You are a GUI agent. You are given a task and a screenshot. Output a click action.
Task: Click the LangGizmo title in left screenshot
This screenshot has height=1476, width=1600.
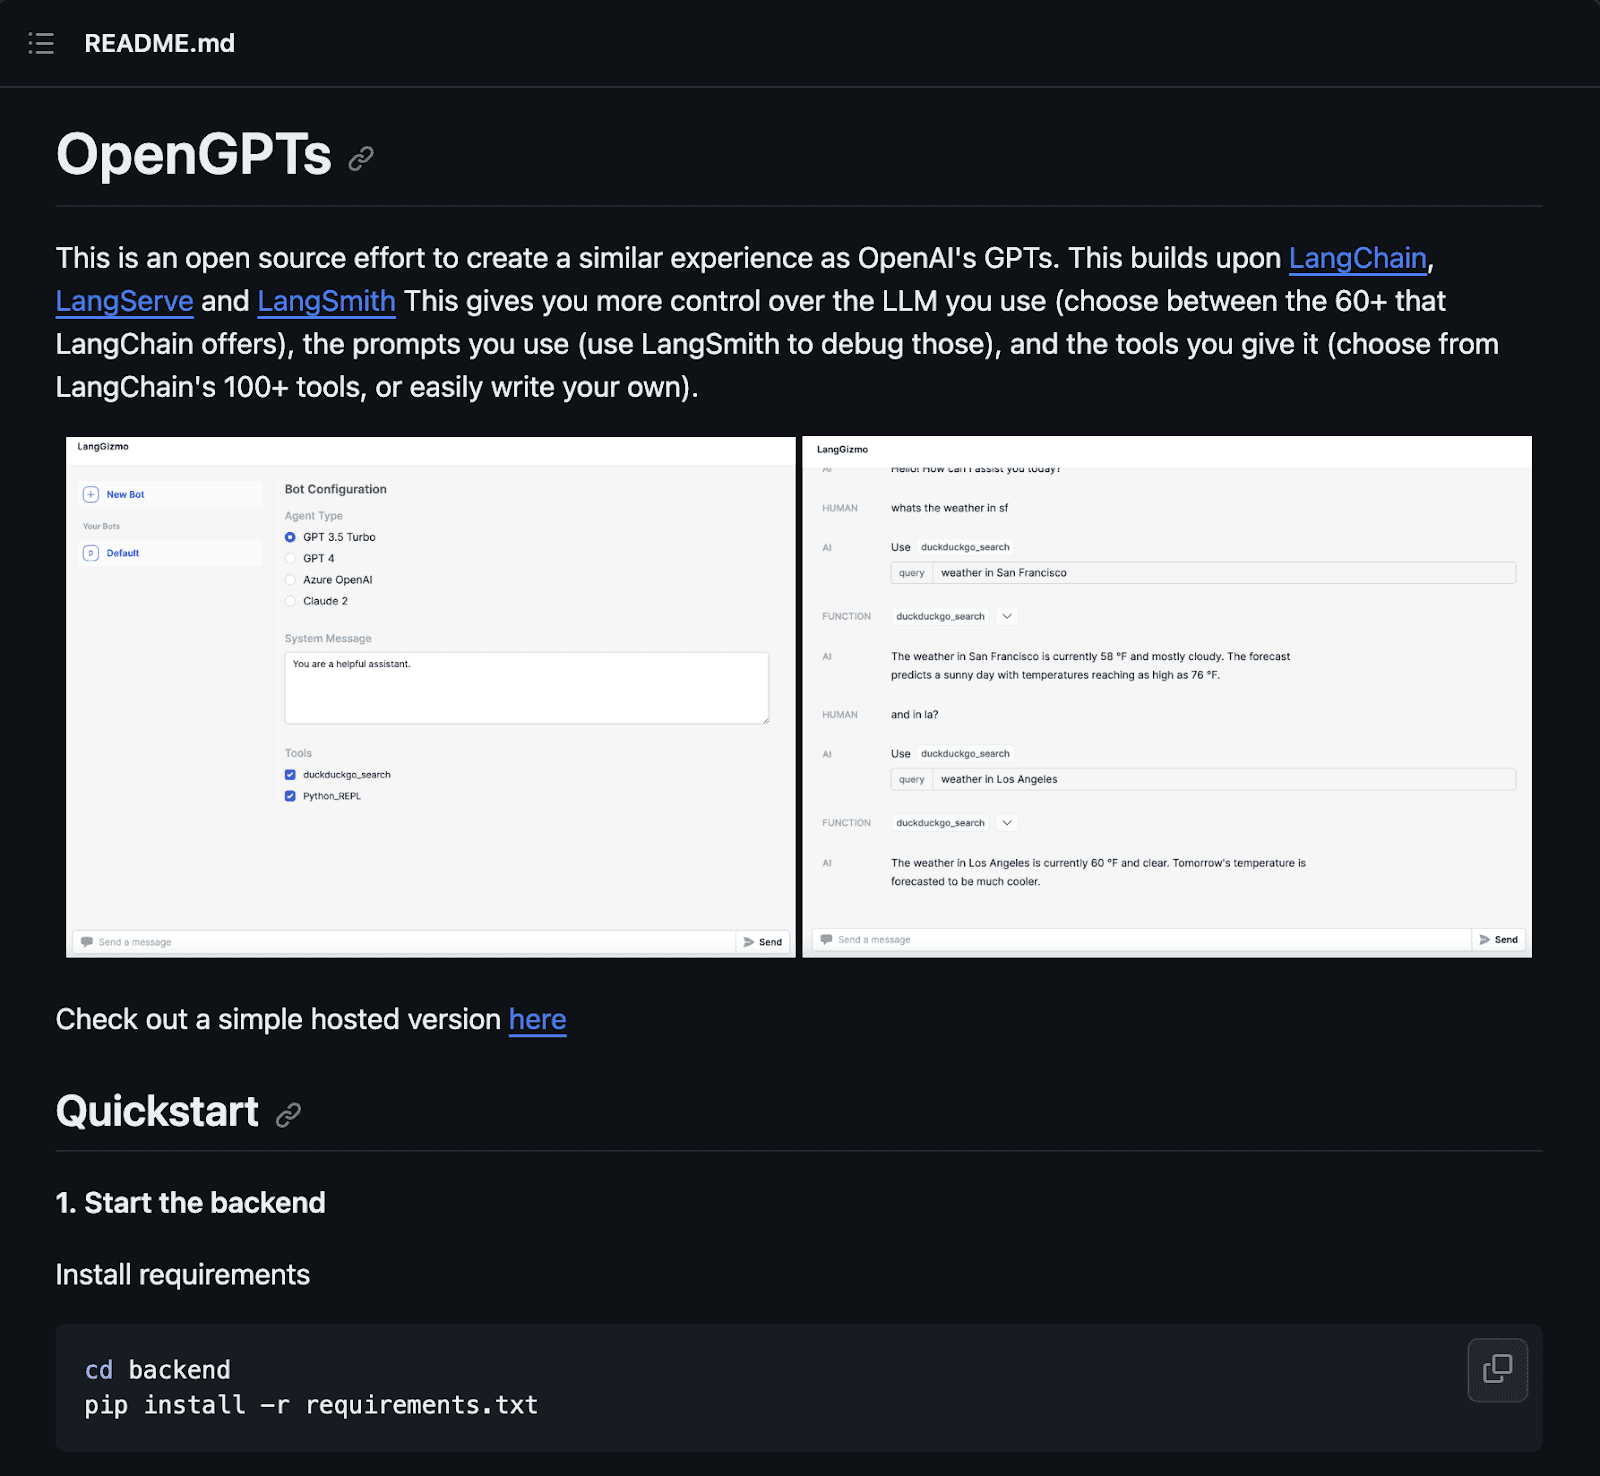point(103,447)
